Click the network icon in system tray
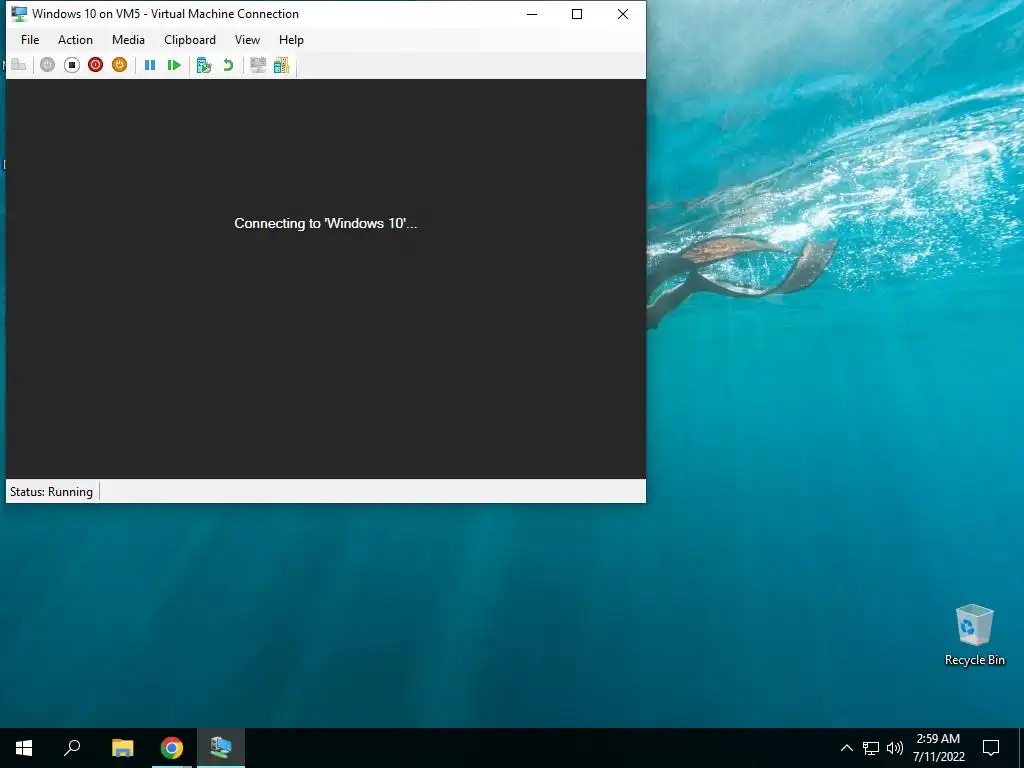The image size is (1024, 768). click(871, 748)
